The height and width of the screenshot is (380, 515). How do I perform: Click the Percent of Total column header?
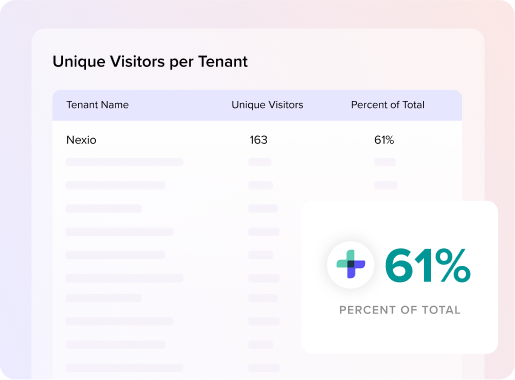(388, 105)
